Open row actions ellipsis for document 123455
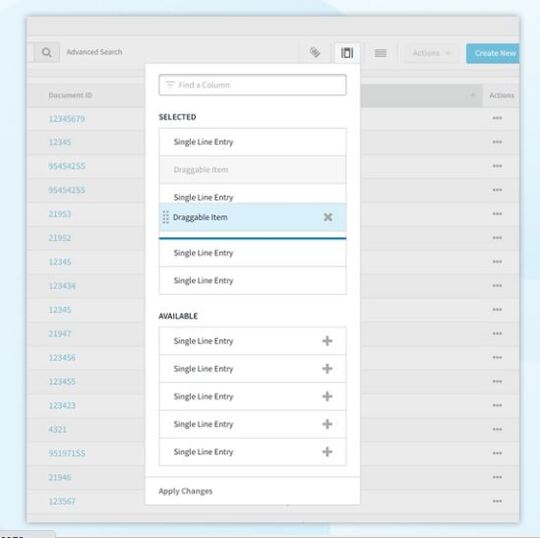Screen dimensions: 540x538 pos(497,381)
